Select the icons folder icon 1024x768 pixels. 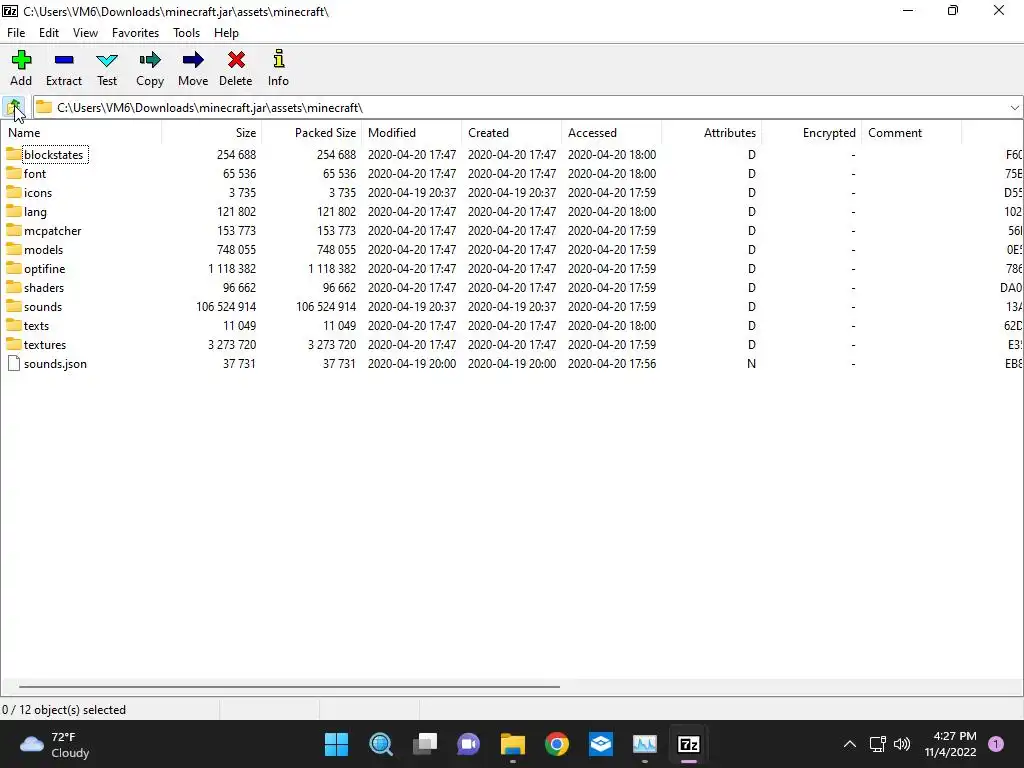14,192
